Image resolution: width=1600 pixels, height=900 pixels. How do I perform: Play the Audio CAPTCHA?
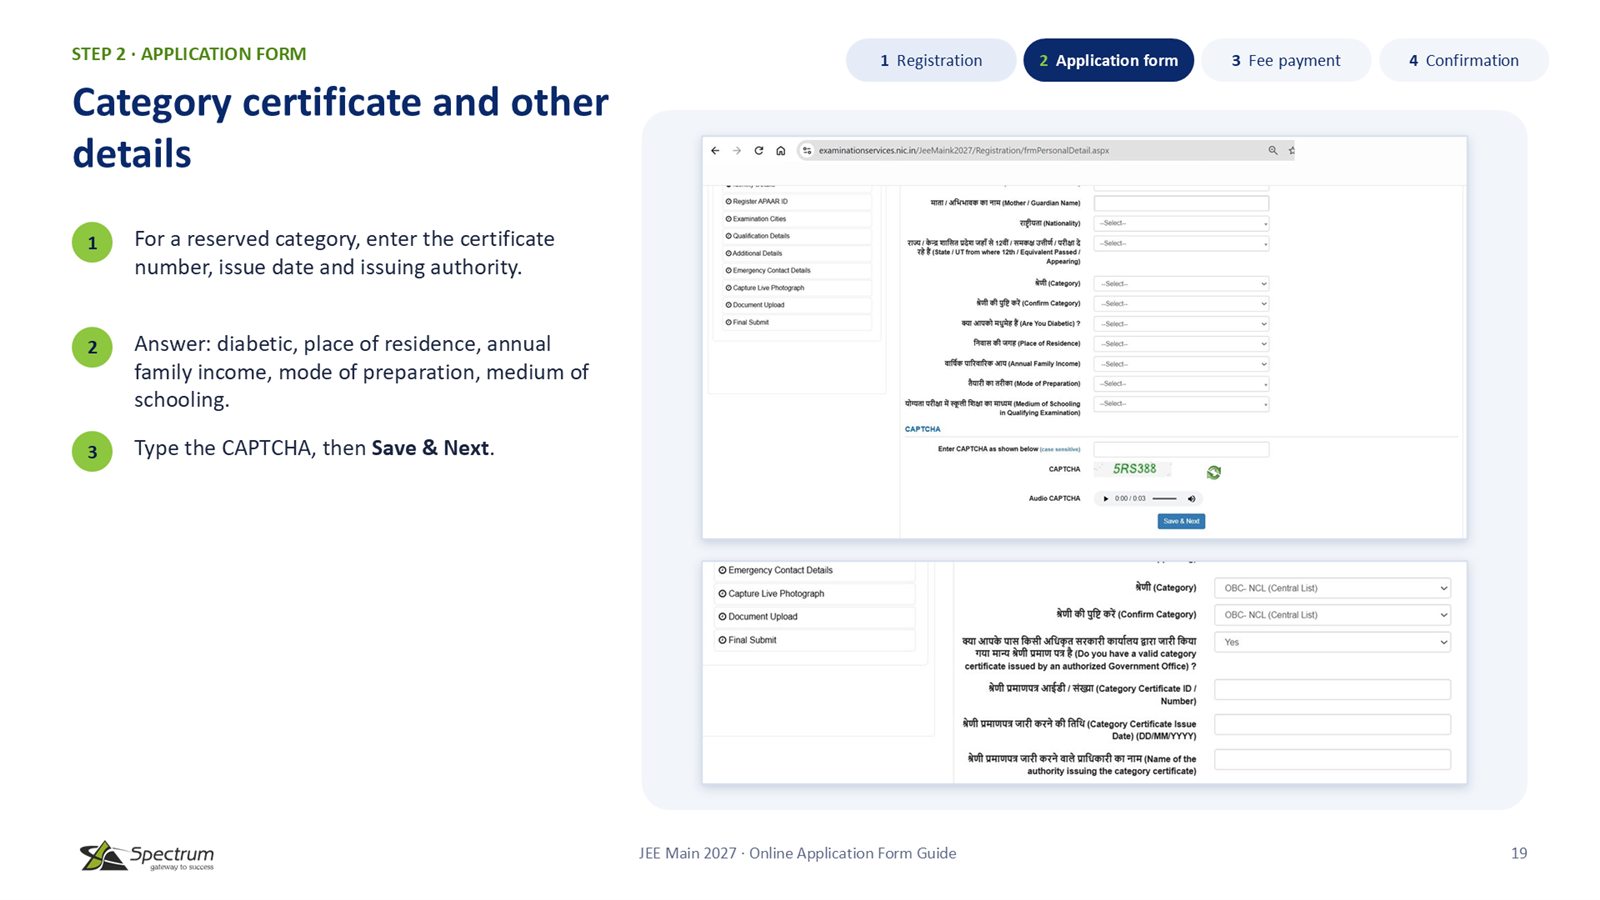[1105, 498]
